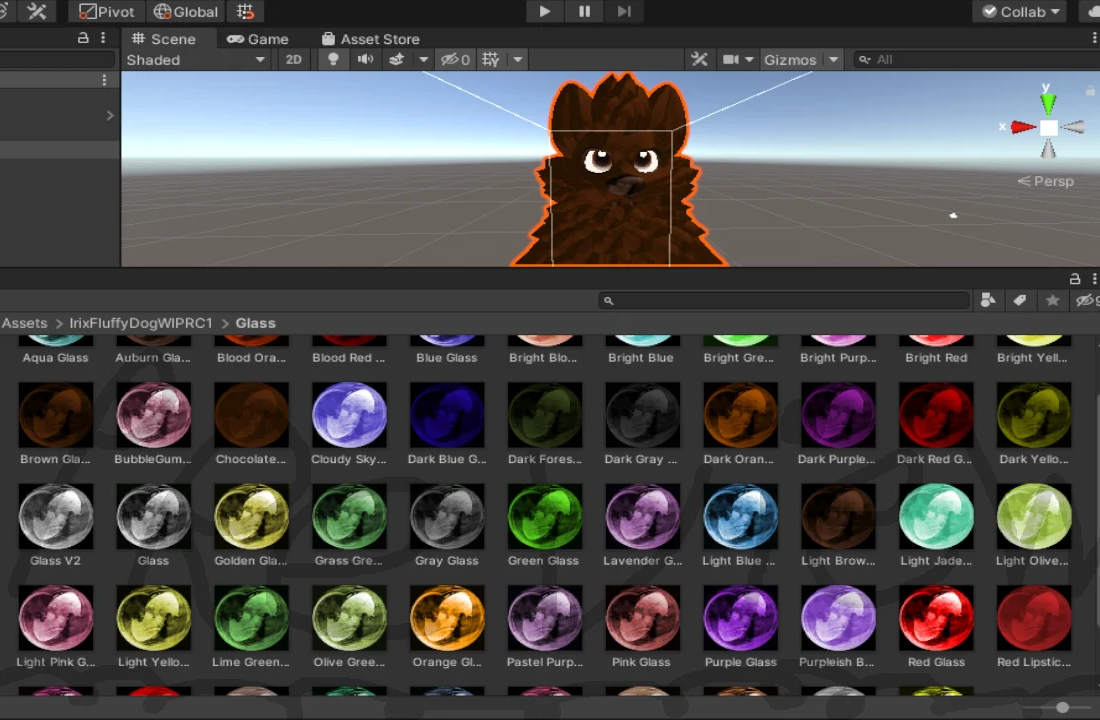
Task: Switch to the Game tab
Action: click(258, 39)
